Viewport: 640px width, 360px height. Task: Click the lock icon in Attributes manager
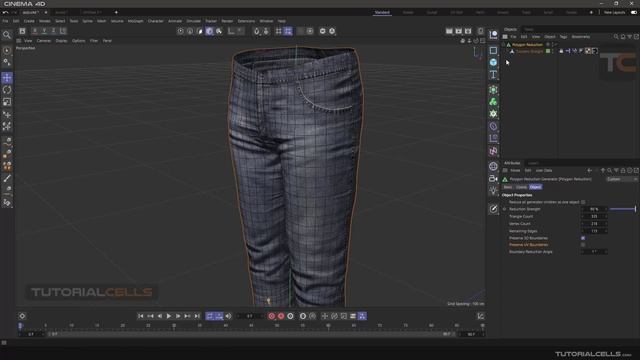tap(623, 170)
